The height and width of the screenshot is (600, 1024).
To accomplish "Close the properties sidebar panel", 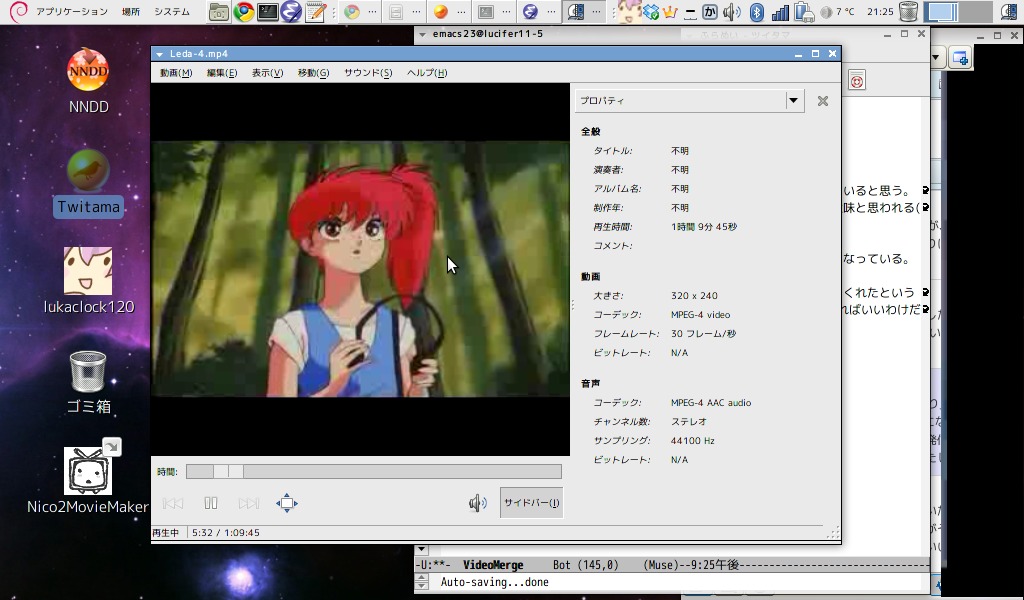I will tap(823, 101).
